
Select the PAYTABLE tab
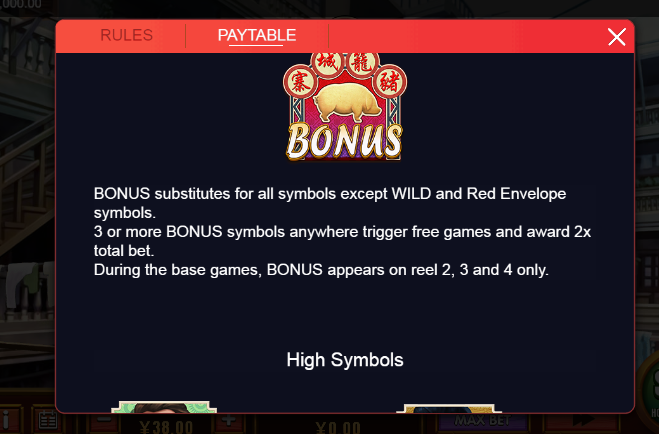pyautogui.click(x=257, y=35)
